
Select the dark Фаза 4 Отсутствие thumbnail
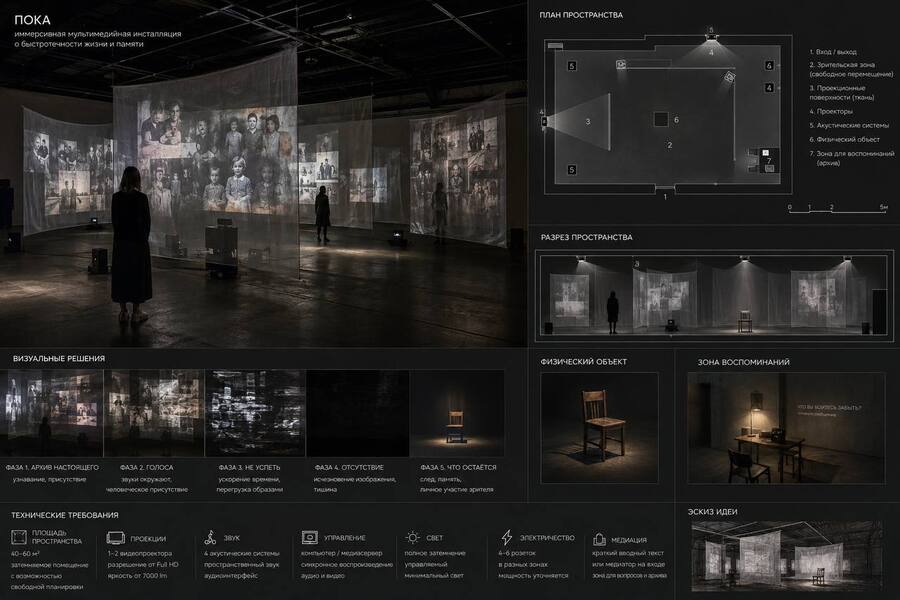coord(358,413)
